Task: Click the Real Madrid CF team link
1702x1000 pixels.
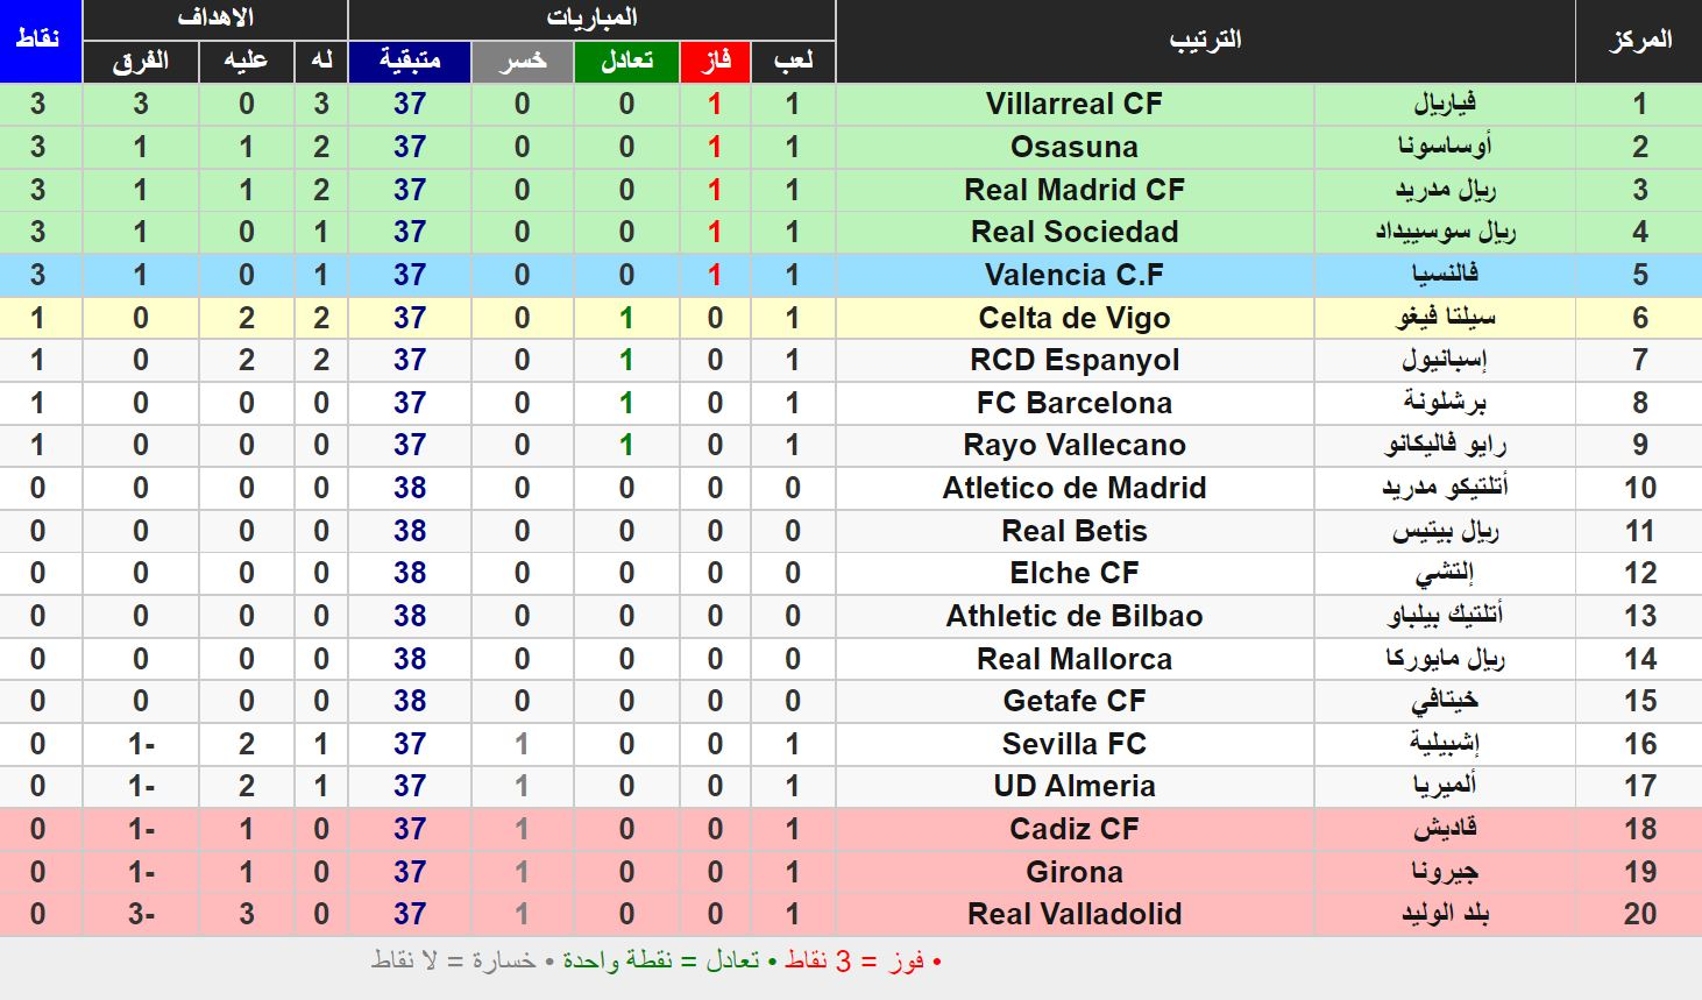Action: (1074, 190)
